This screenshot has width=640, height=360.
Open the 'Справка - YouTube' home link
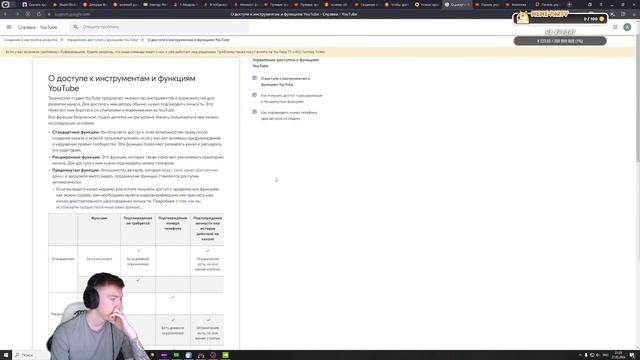pos(38,27)
